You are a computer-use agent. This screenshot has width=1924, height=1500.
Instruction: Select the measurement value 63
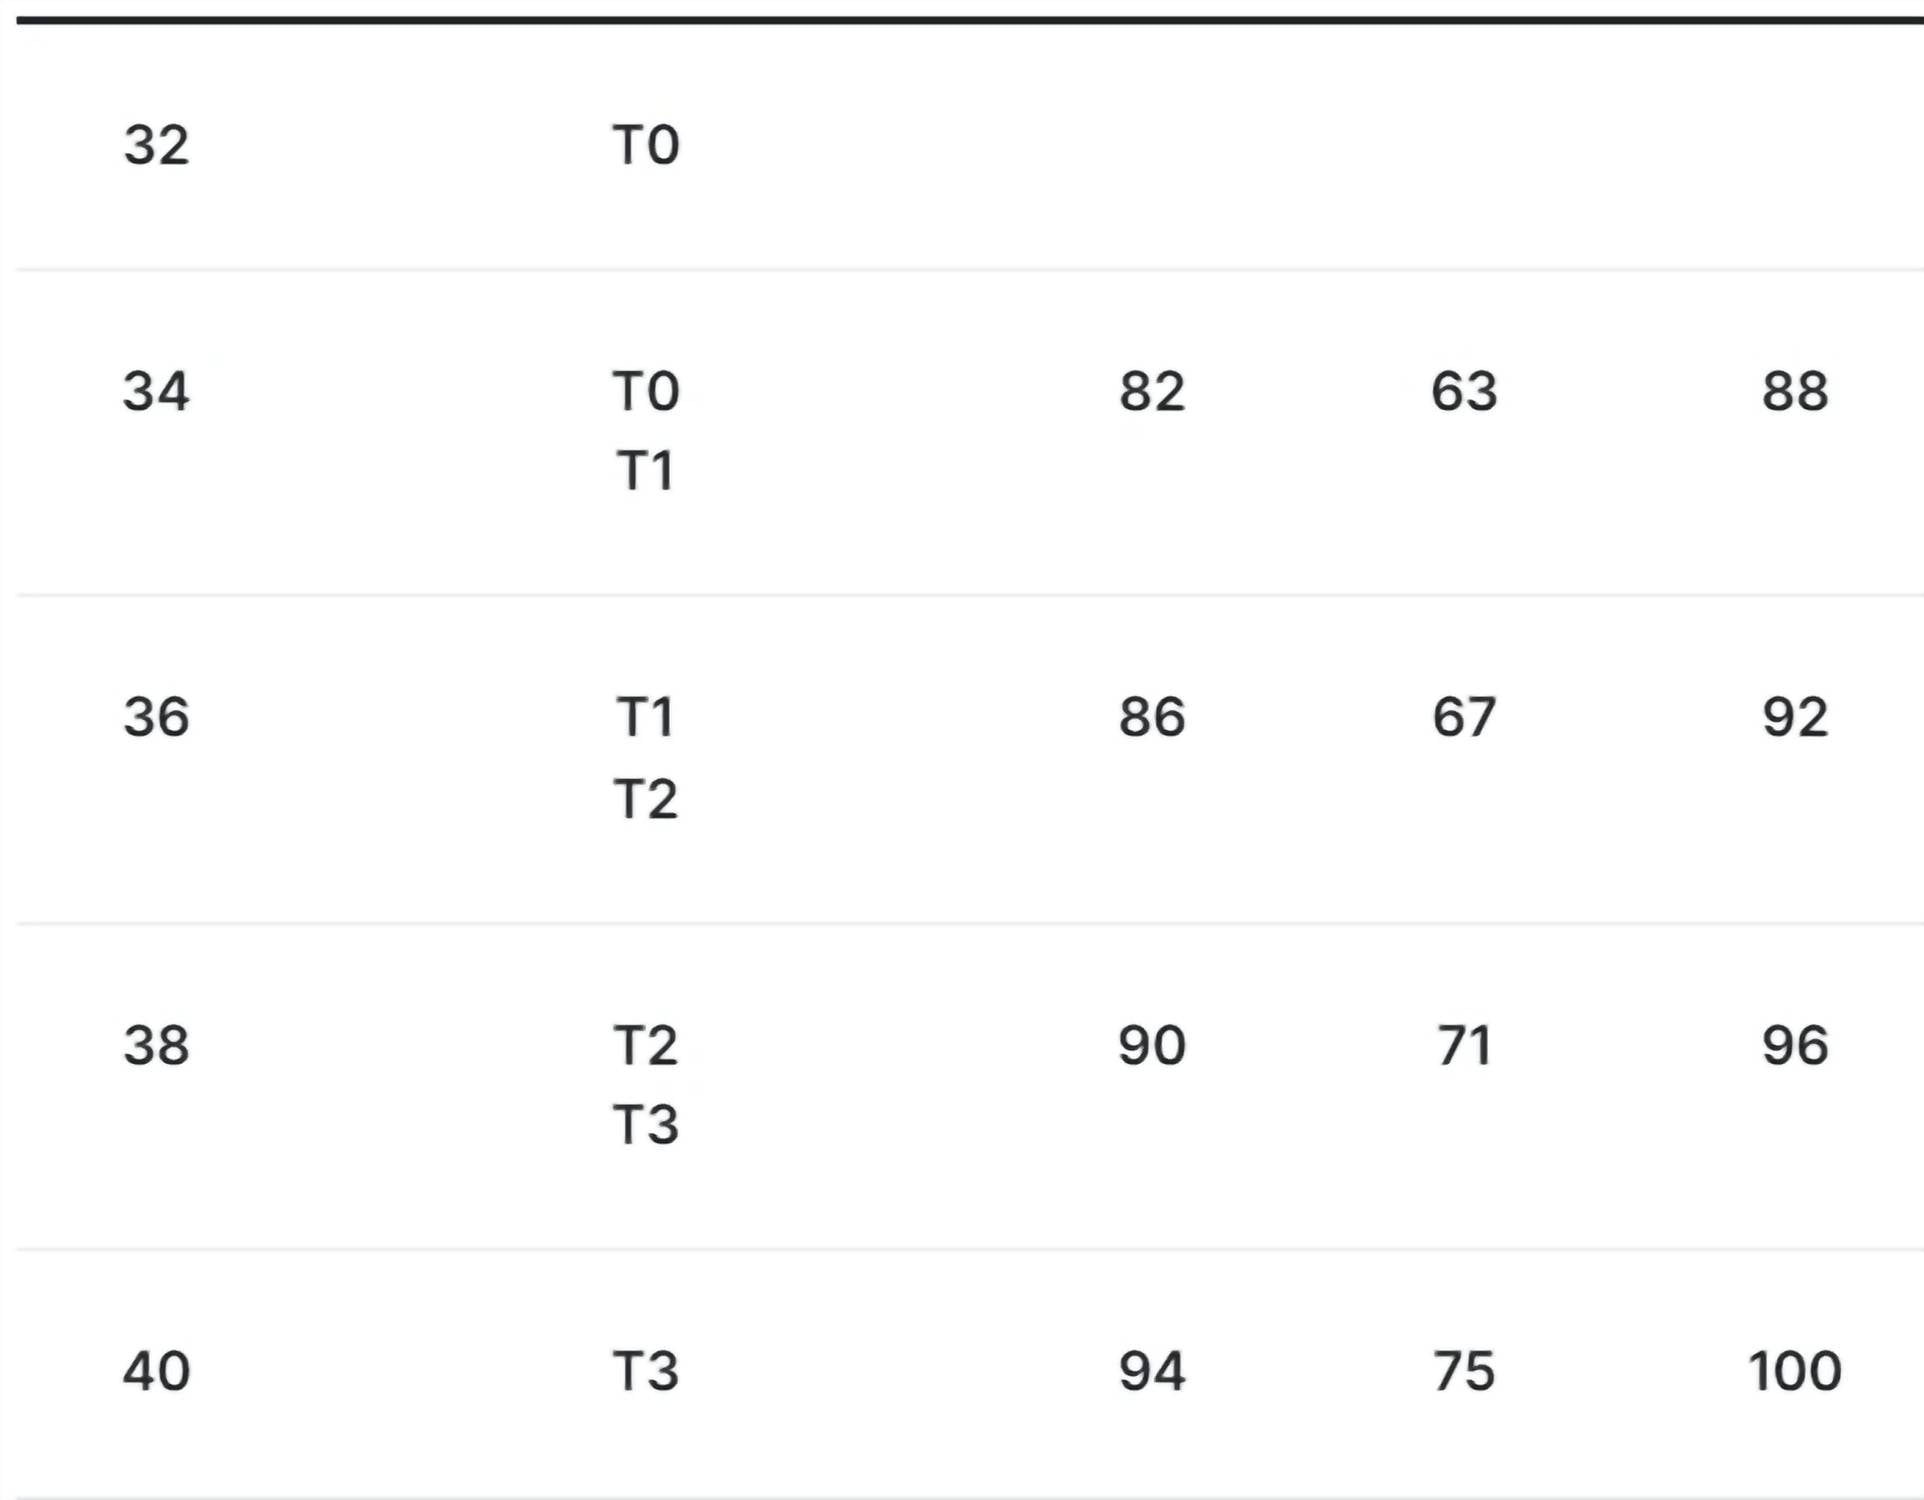tap(1464, 391)
